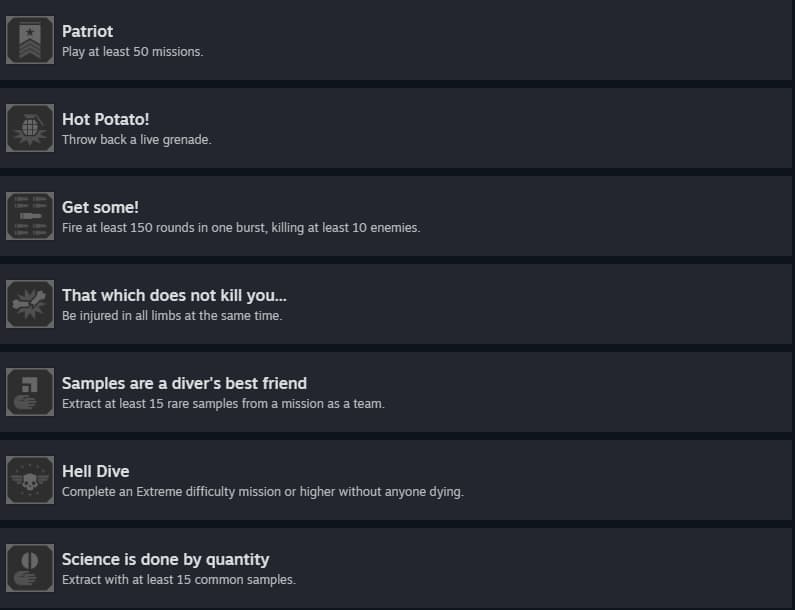Select the Extract at least 15 rare samples text
This screenshot has width=795, height=610.
pos(223,404)
